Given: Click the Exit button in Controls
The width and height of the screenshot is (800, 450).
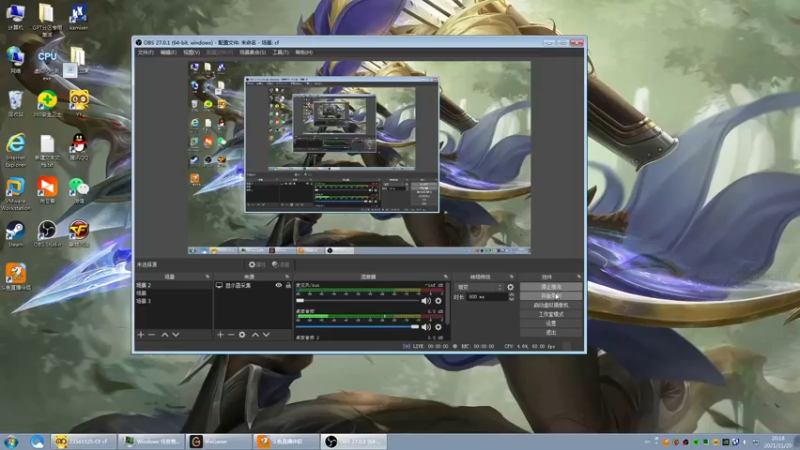Looking at the screenshot, I should click(551, 333).
